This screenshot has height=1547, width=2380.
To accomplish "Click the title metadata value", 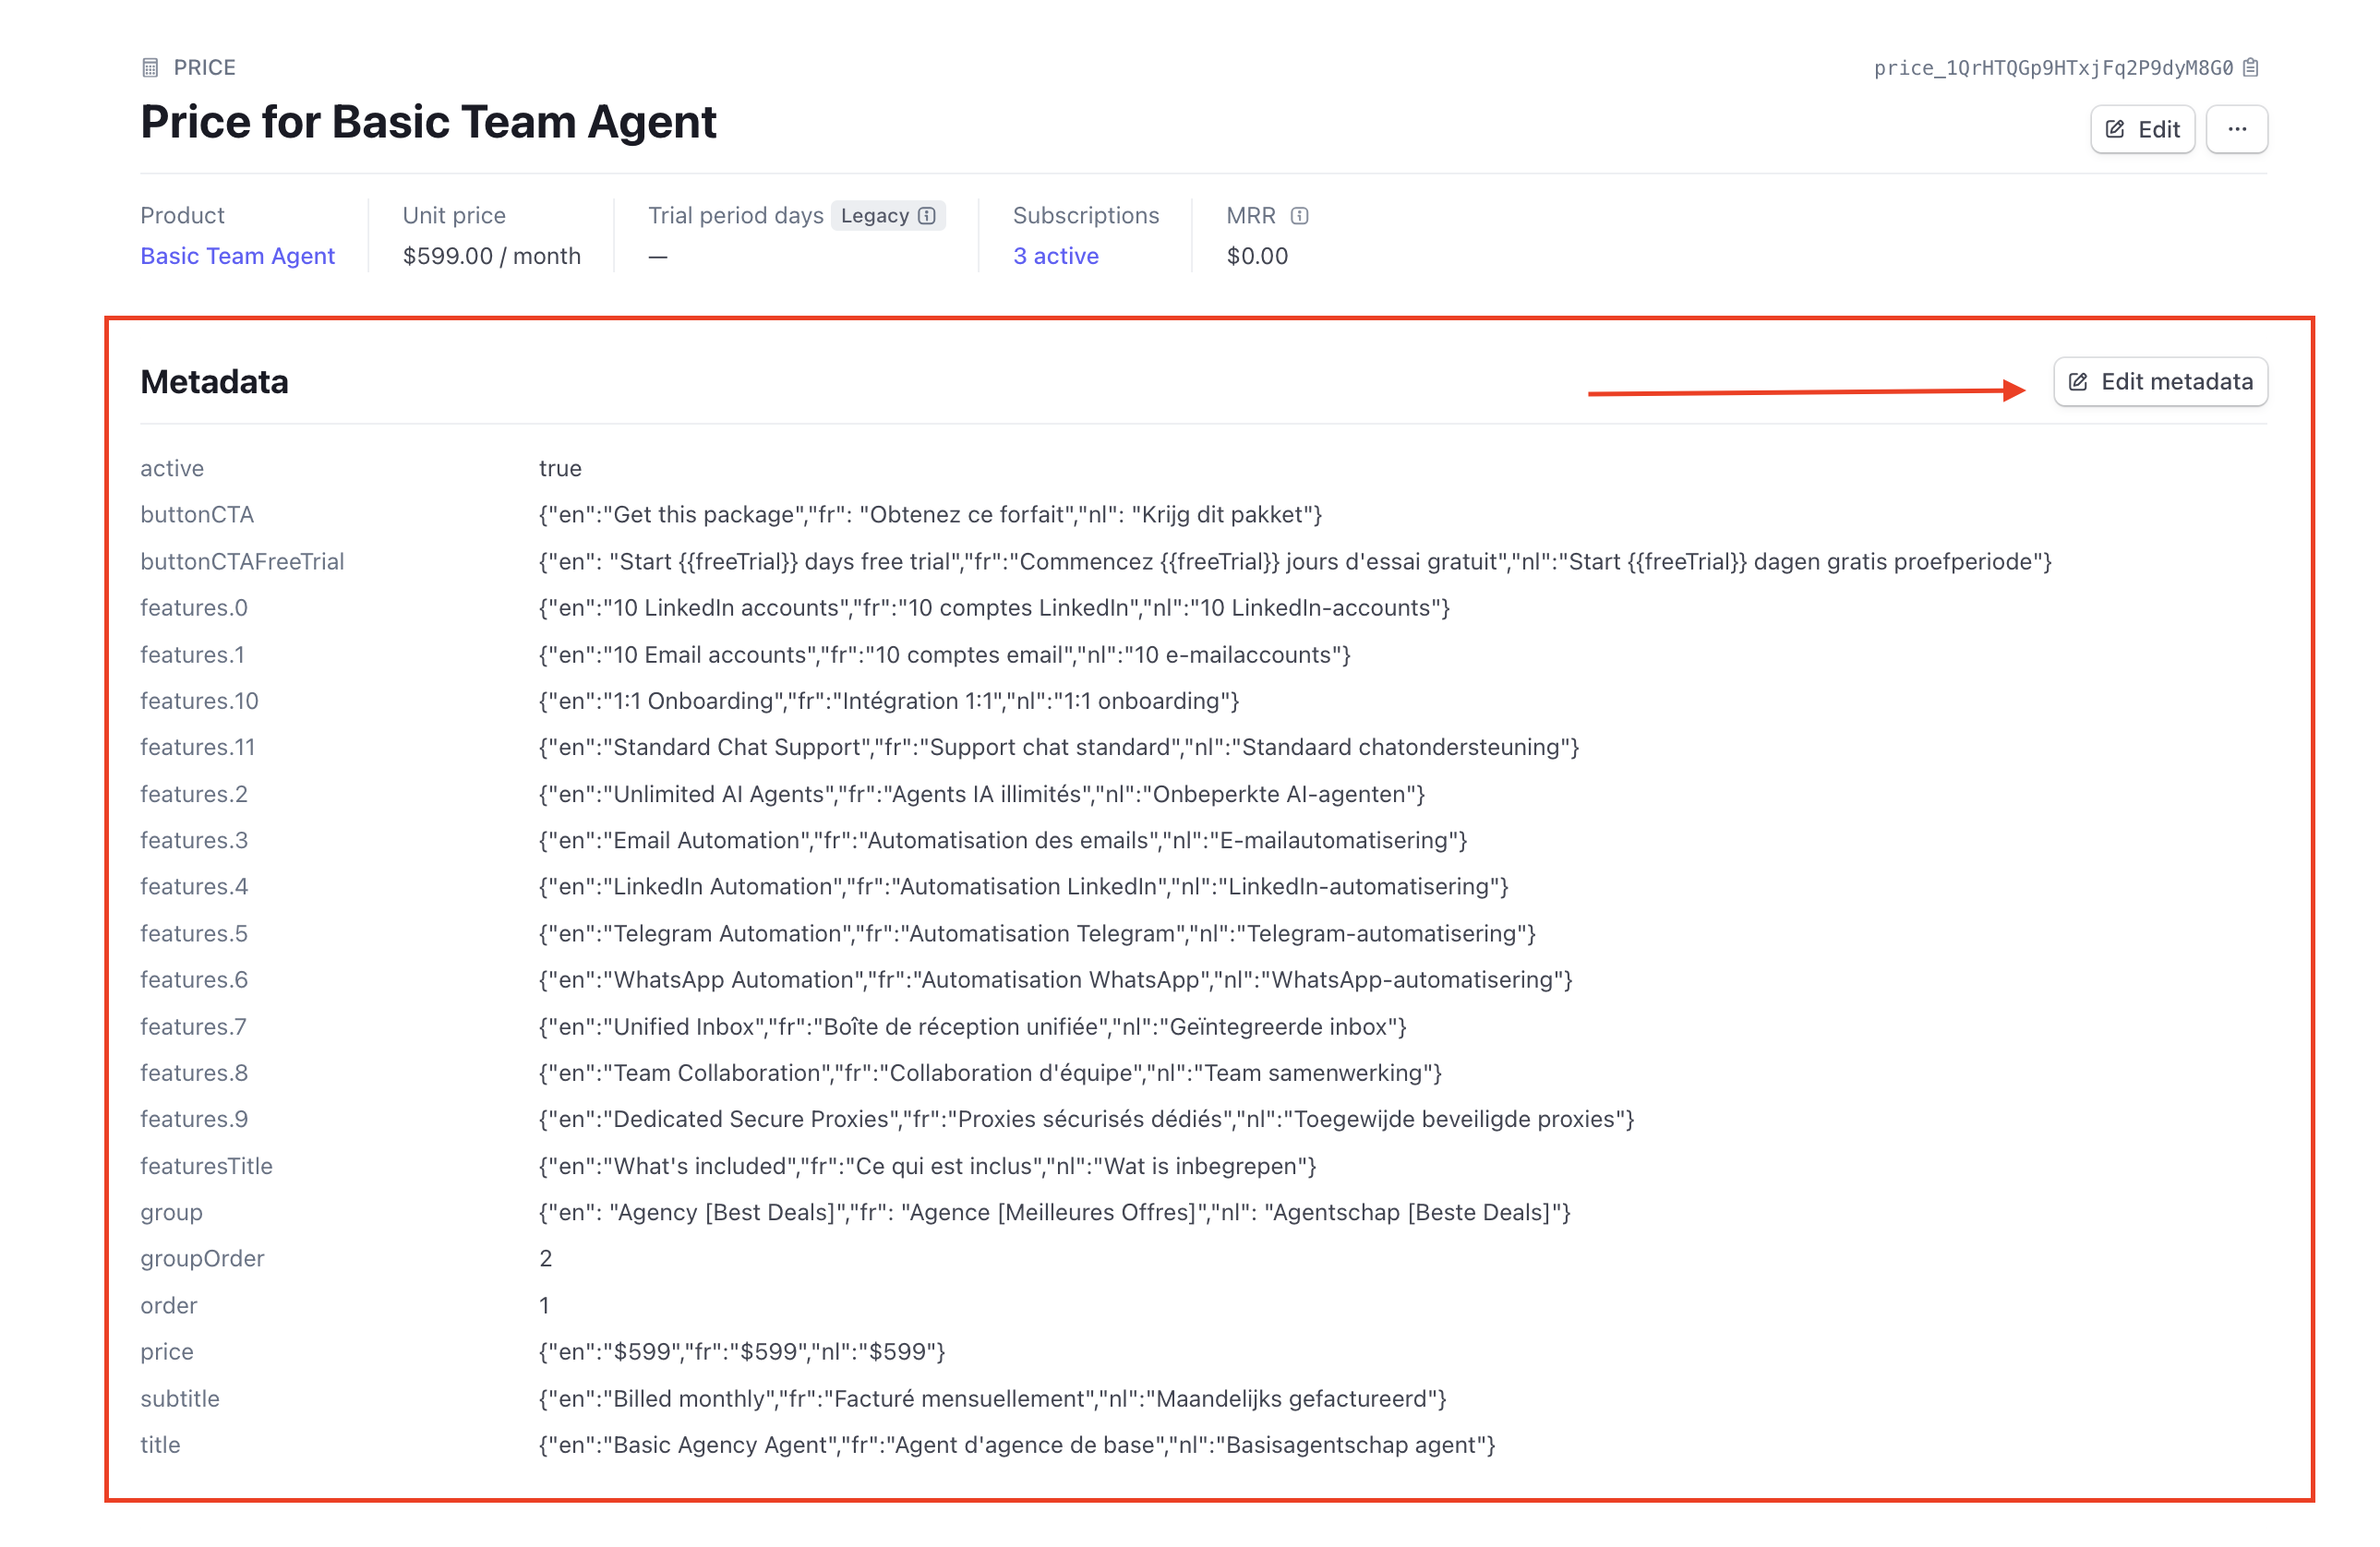I will (x=1016, y=1445).
